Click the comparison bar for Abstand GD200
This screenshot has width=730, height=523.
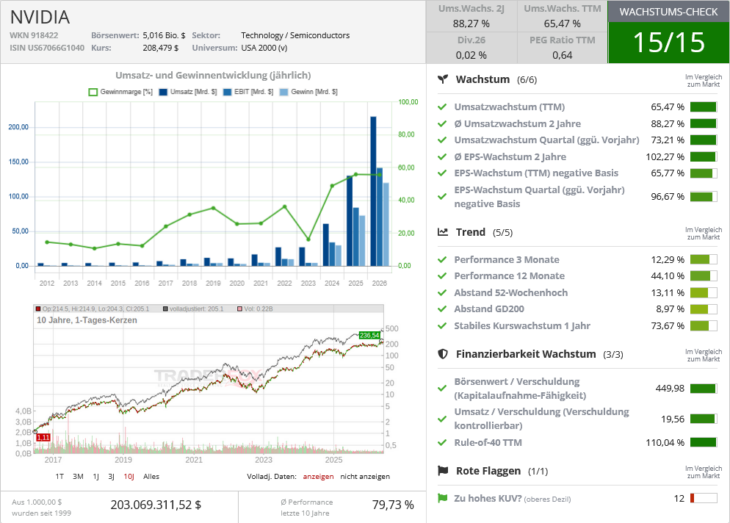[703, 309]
